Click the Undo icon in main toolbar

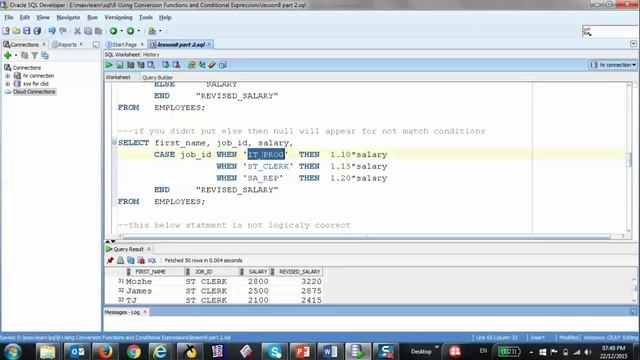click(x=52, y=31)
